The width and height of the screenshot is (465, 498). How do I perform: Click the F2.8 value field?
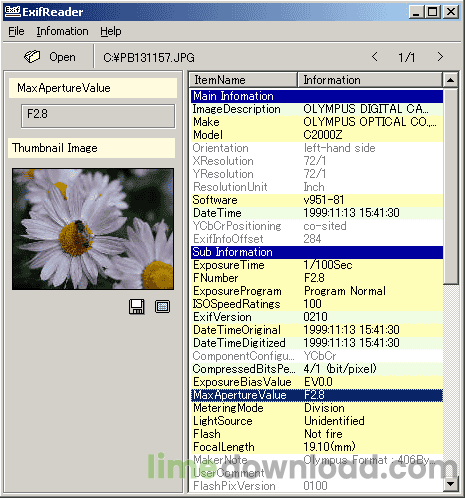point(98,116)
